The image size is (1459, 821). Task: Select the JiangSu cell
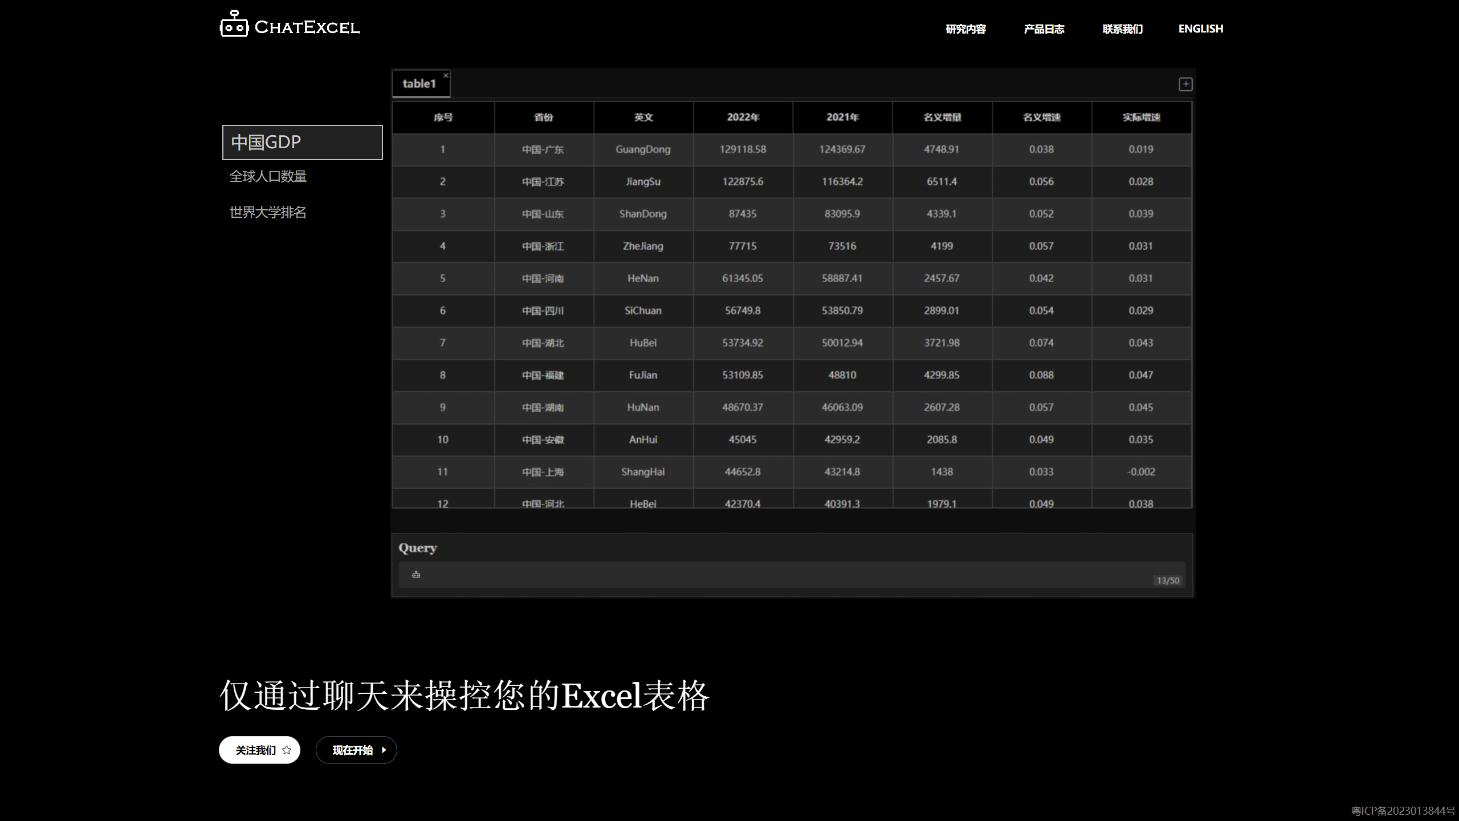click(x=643, y=182)
